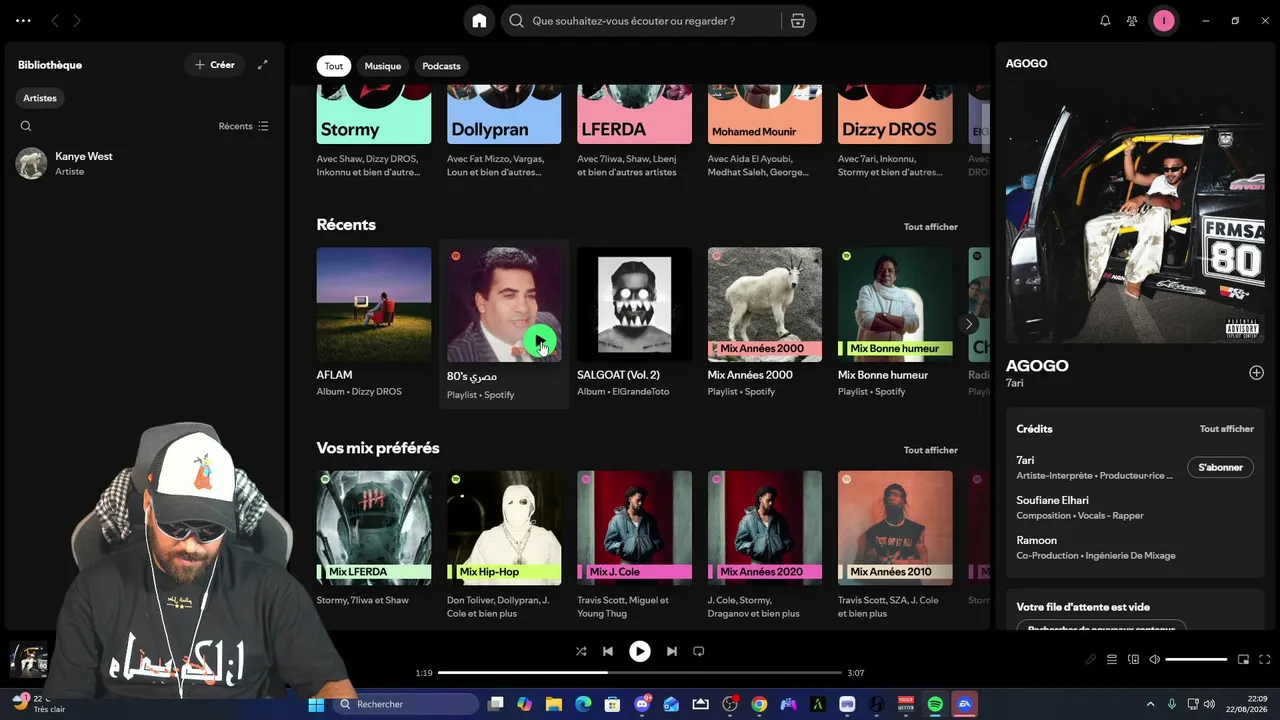Open the AGOGO track title link

1037,366
